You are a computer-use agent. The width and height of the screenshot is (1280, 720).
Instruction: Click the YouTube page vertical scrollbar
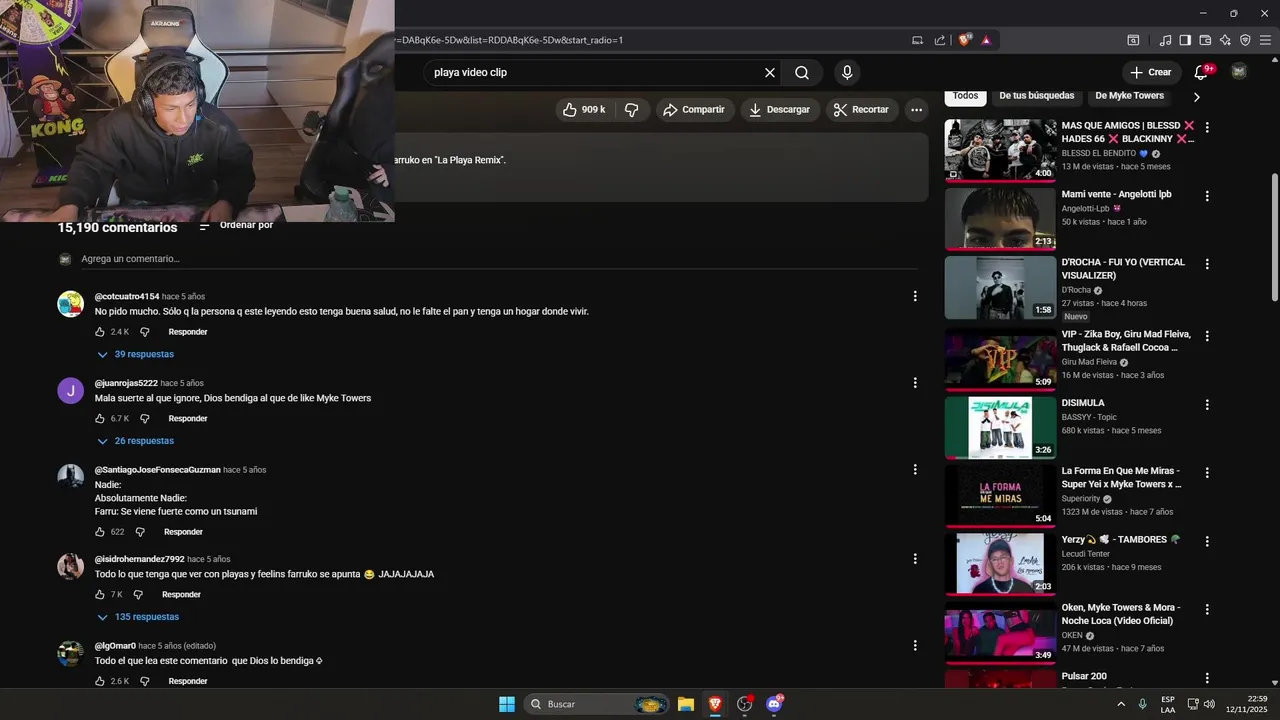point(1274,235)
